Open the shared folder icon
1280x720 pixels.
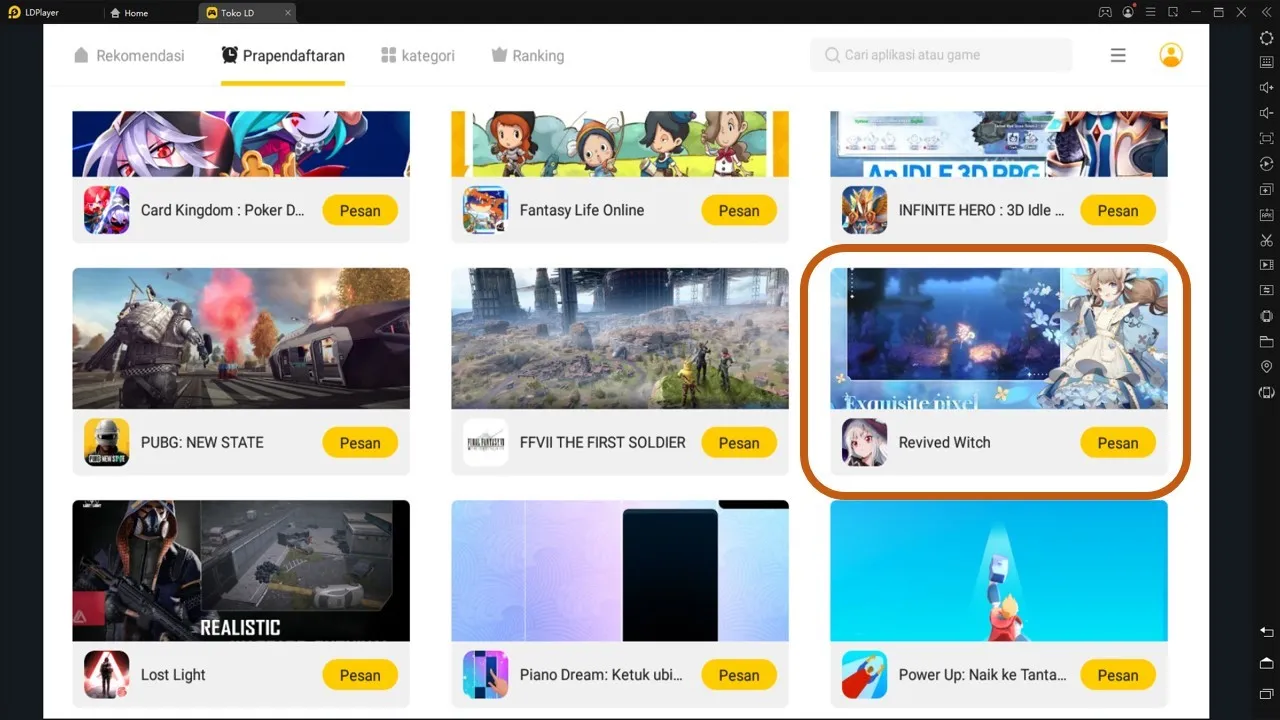[x=1266, y=341]
